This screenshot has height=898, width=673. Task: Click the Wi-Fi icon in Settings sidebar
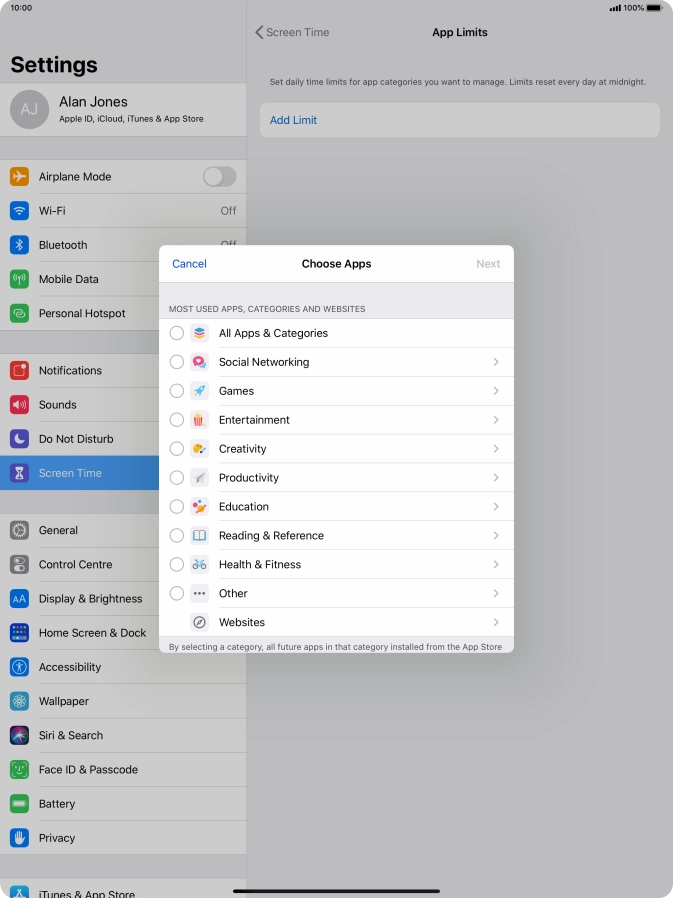tap(19, 211)
